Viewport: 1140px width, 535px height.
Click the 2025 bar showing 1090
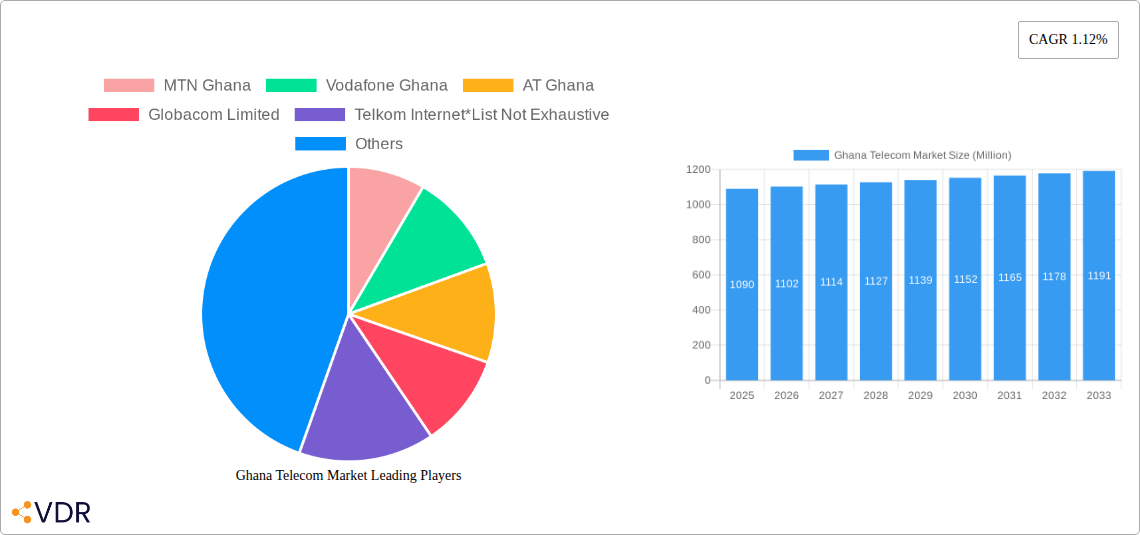[742, 284]
